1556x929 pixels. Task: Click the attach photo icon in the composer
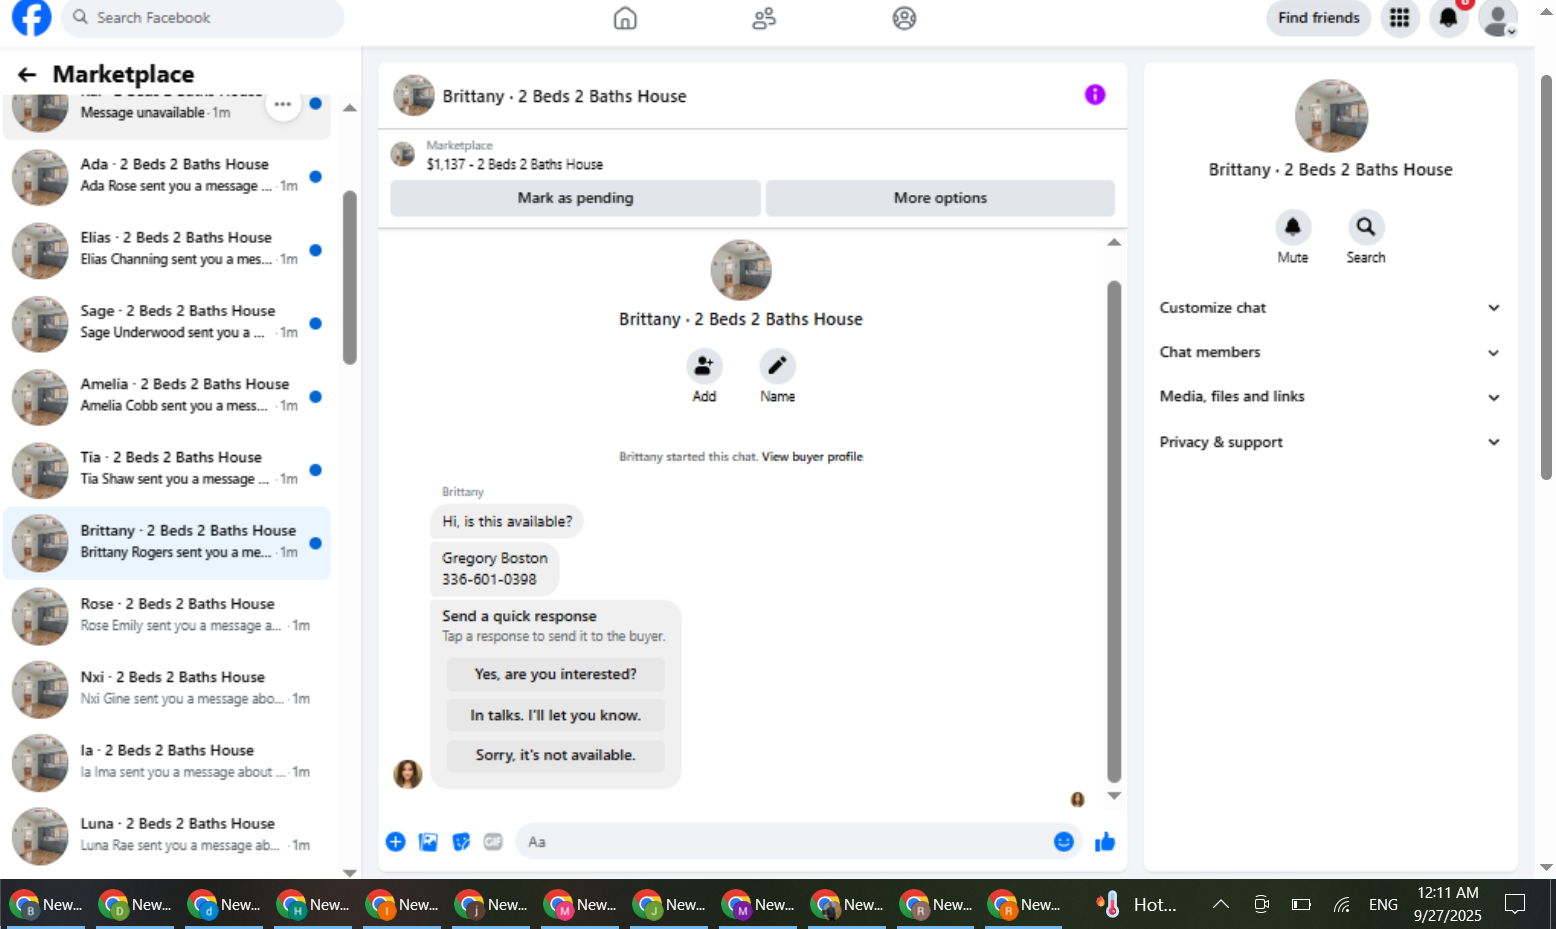click(x=428, y=842)
